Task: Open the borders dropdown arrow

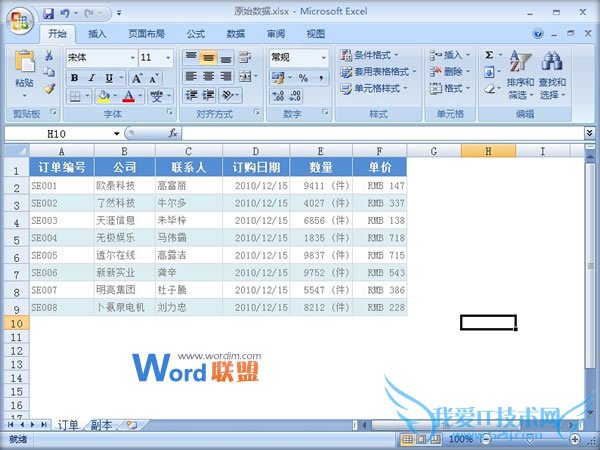Action: click(88, 96)
